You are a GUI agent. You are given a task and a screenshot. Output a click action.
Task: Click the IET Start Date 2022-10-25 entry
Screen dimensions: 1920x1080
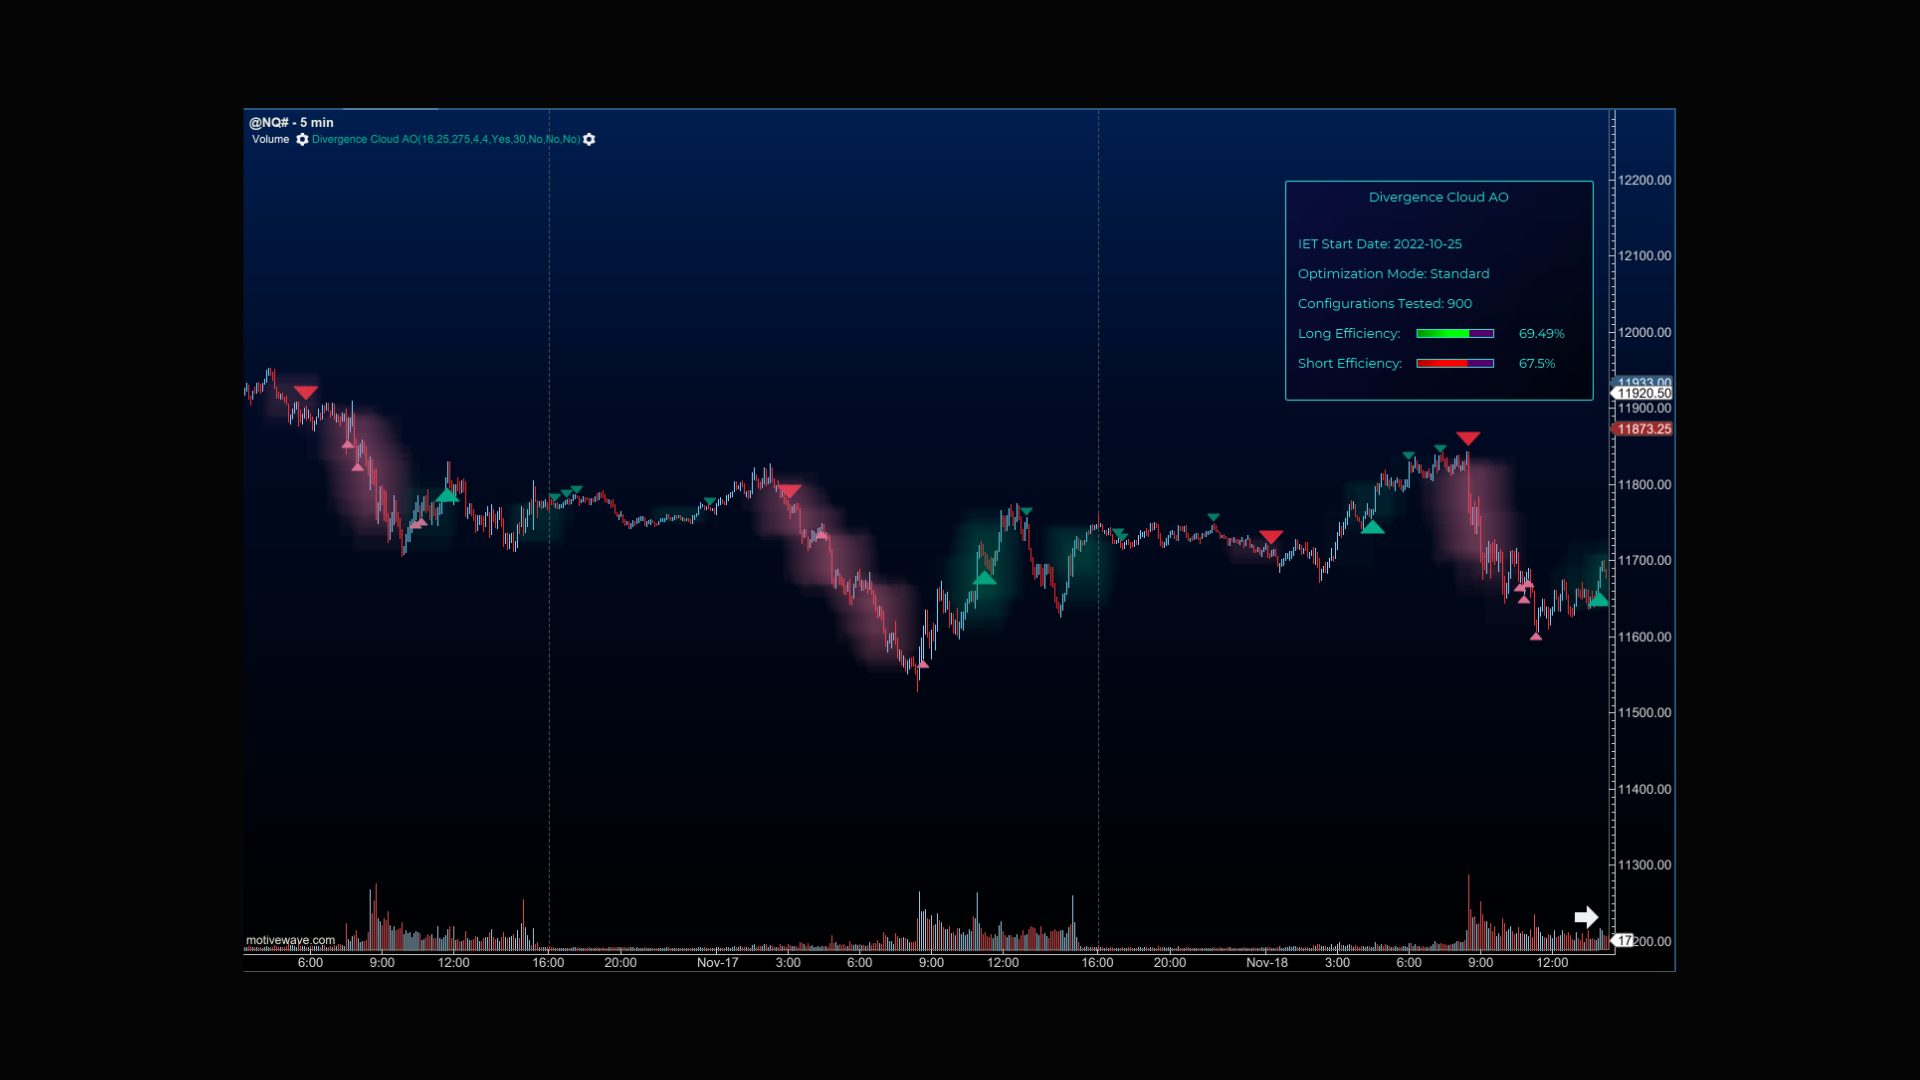[x=1380, y=243]
